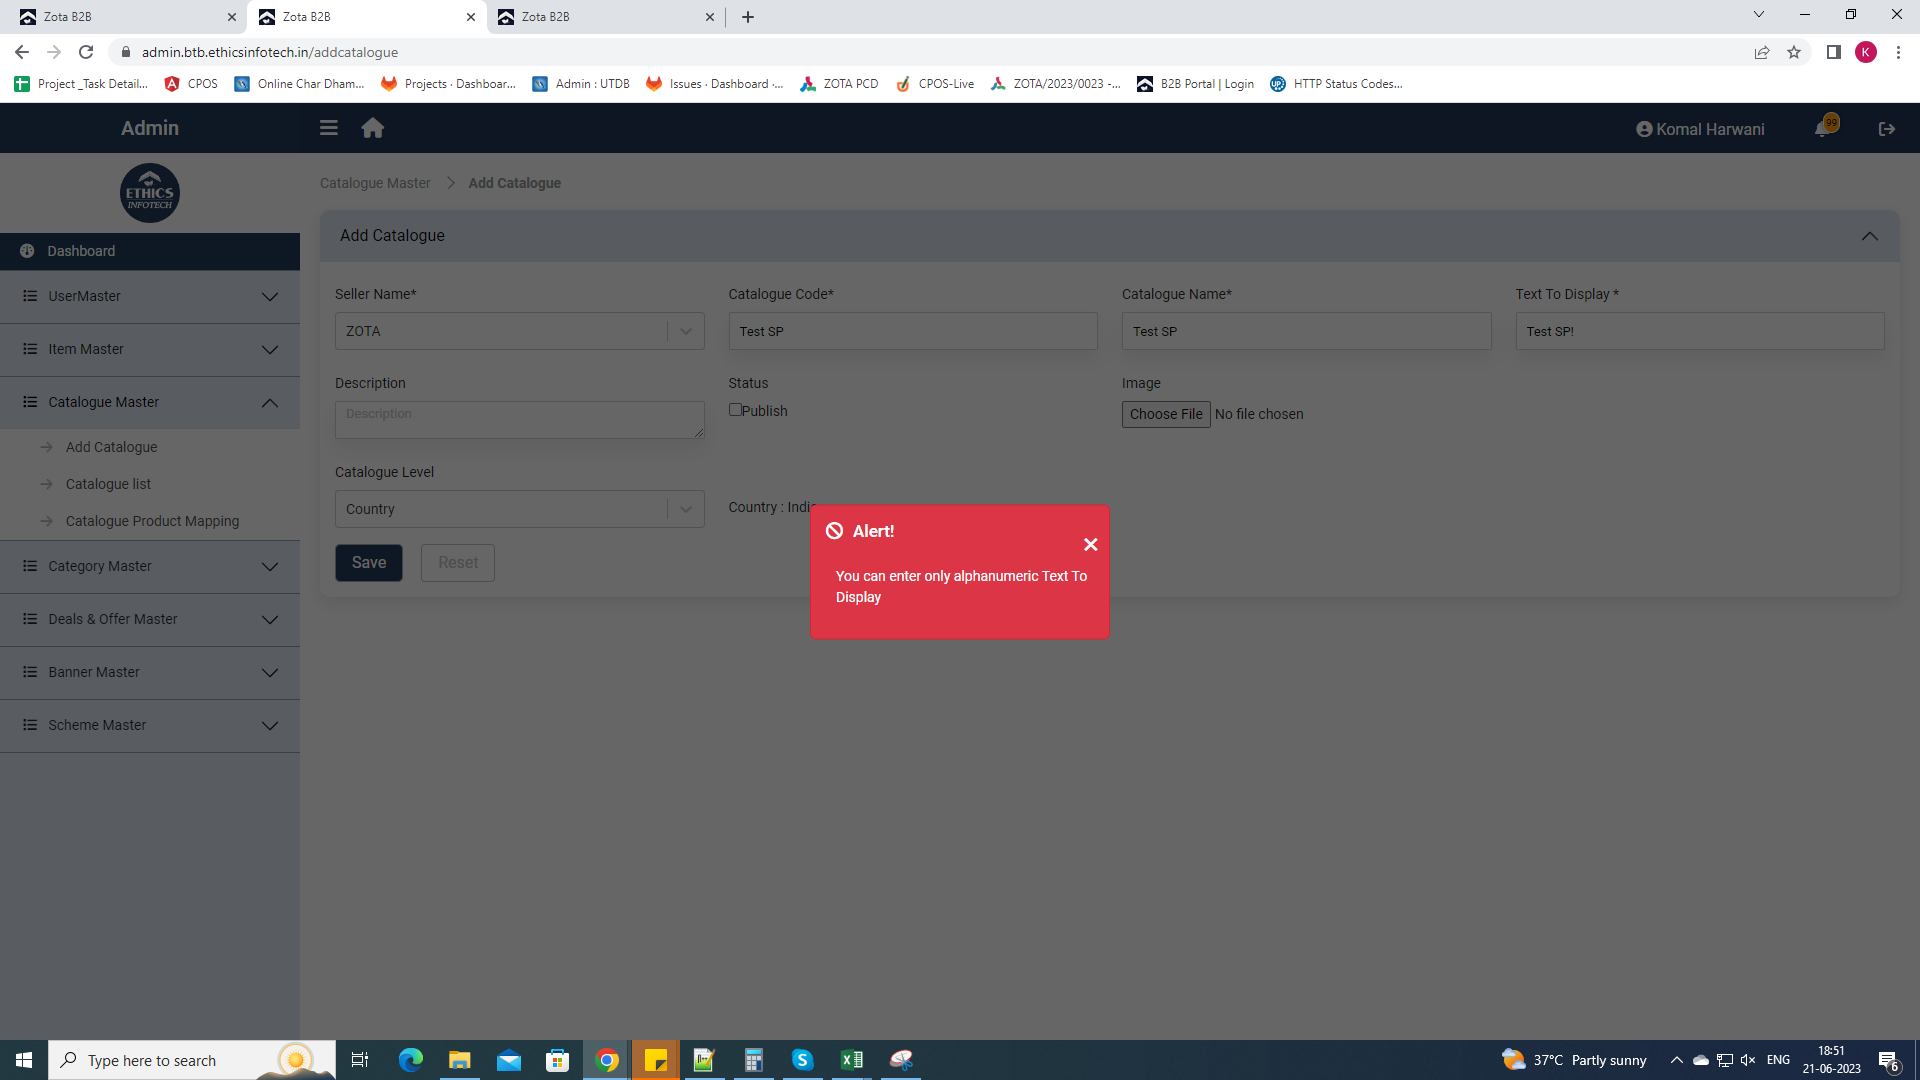The width and height of the screenshot is (1920, 1080).
Task: Expand the Item Master sidebar menu
Action: [x=150, y=349]
